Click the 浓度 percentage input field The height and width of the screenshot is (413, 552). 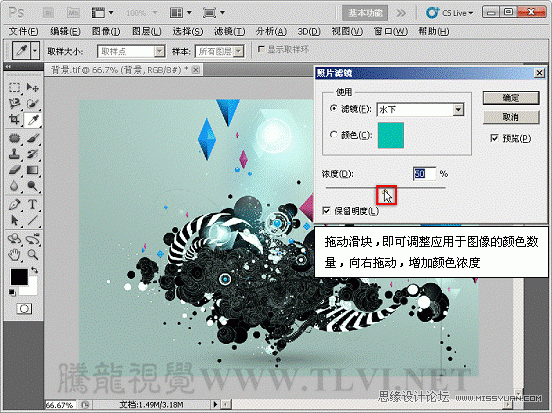tap(424, 174)
